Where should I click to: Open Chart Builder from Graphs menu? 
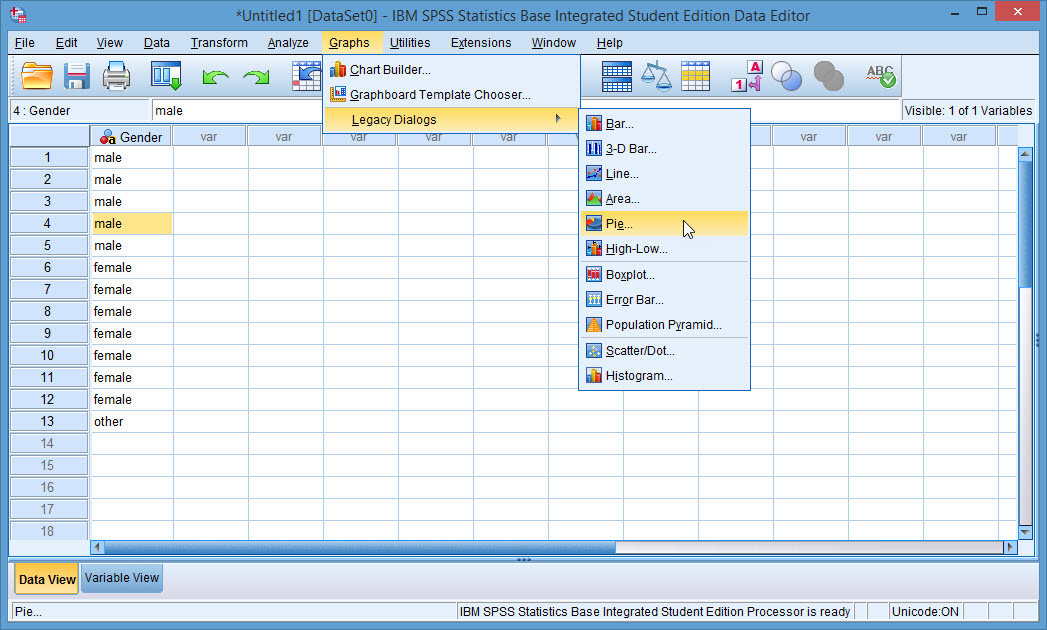coord(451,69)
